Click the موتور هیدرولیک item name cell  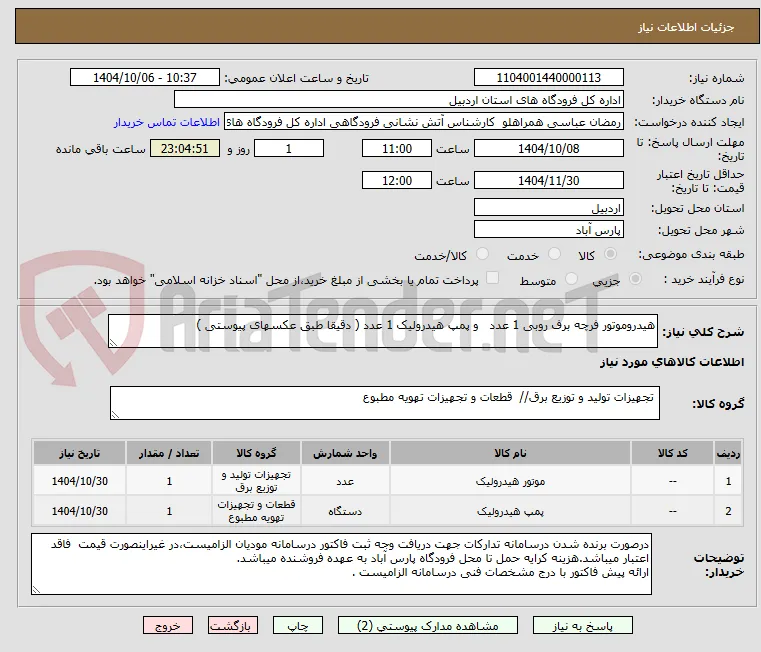[510, 481]
